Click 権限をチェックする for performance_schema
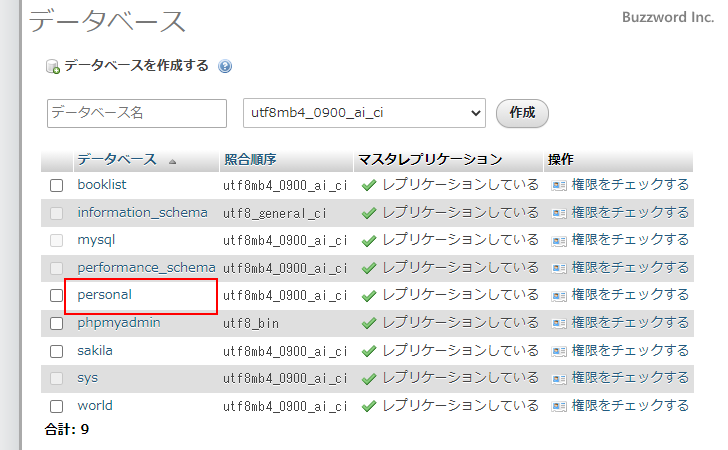728x450 pixels. point(630,267)
